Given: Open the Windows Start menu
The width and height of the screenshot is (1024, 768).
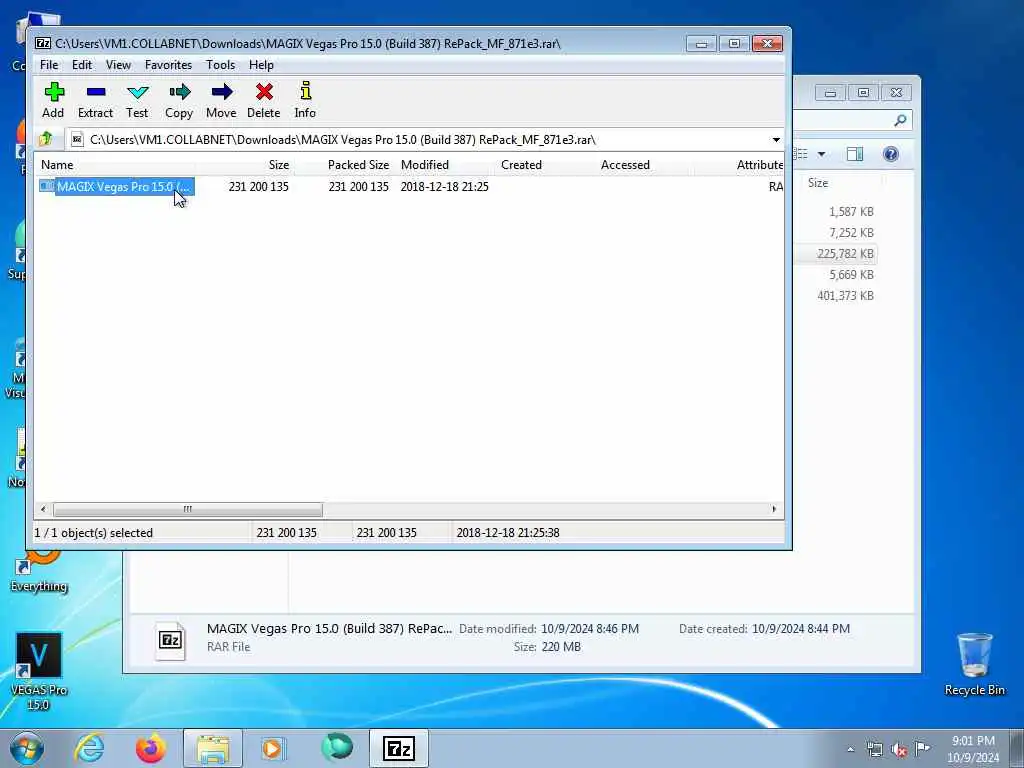Looking at the screenshot, I should coord(27,748).
